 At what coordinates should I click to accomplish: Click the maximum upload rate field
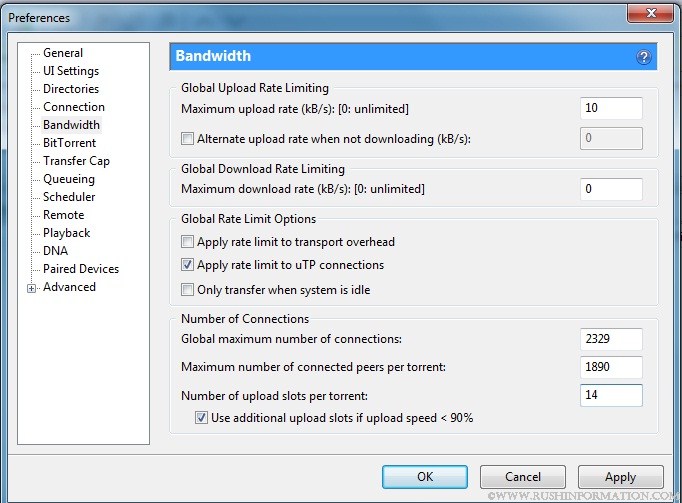coord(610,108)
